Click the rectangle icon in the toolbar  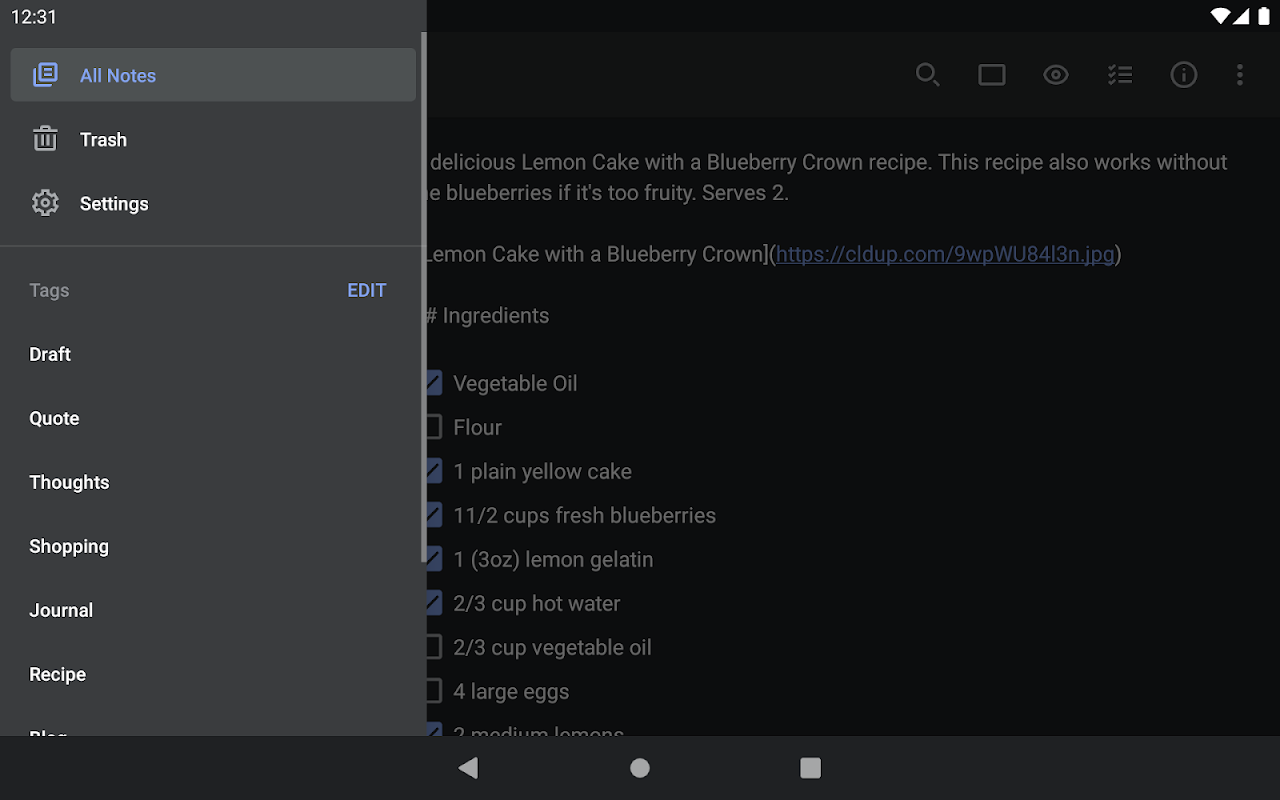991,74
